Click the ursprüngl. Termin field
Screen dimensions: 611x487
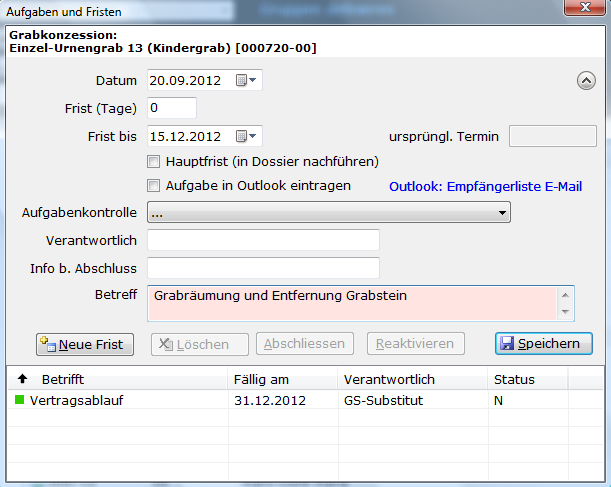pyautogui.click(x=553, y=136)
